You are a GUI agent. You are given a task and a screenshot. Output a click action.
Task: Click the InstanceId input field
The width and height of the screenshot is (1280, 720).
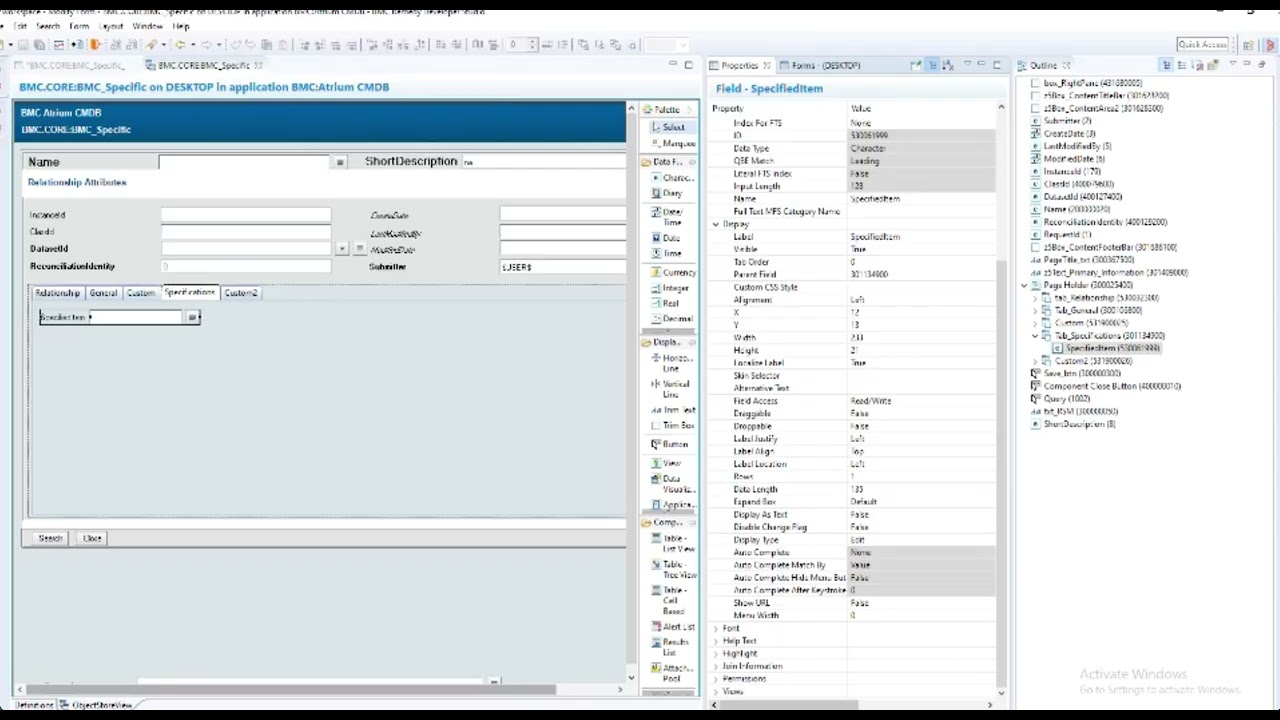[x=246, y=215]
